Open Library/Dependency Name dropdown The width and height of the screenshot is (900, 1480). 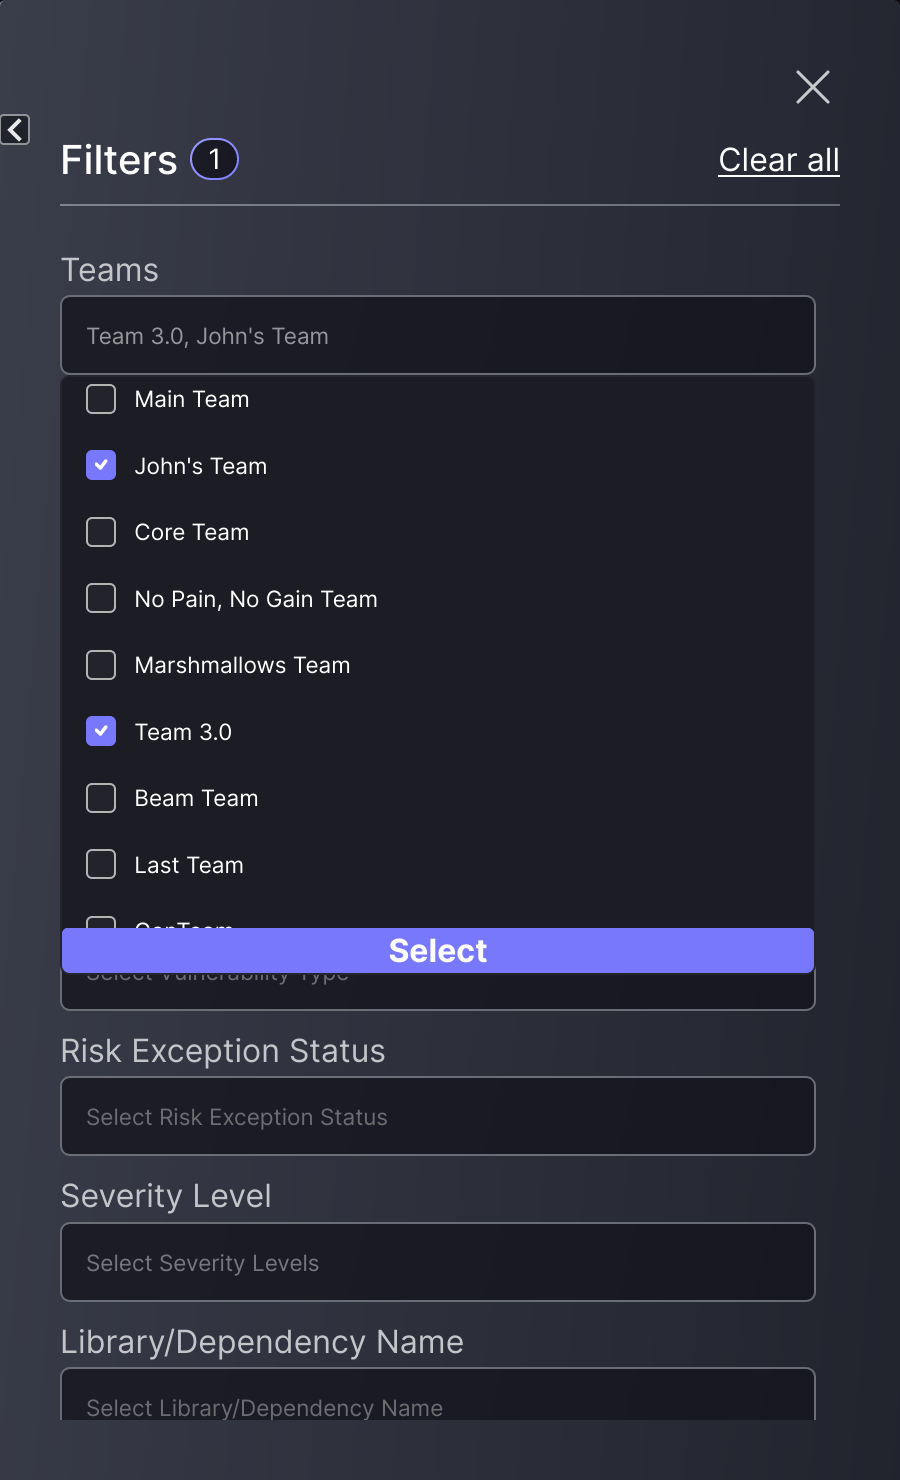tap(438, 1400)
